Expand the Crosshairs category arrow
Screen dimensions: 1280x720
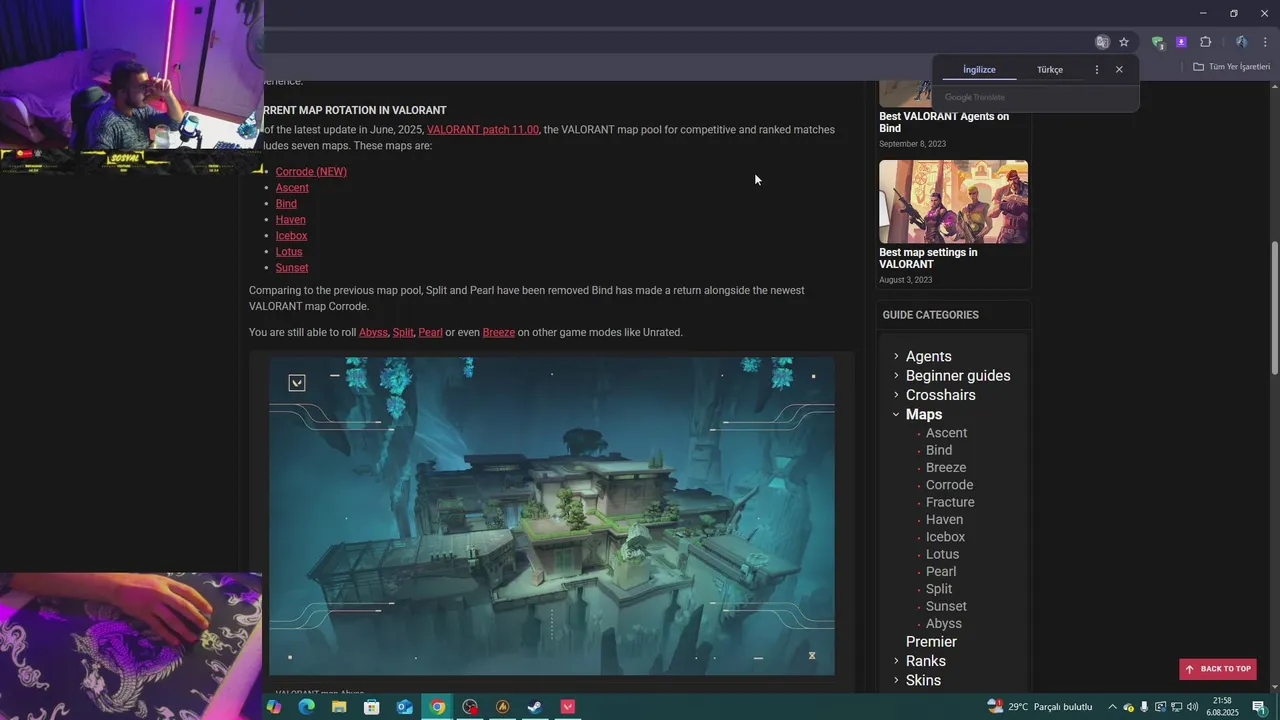click(x=896, y=394)
